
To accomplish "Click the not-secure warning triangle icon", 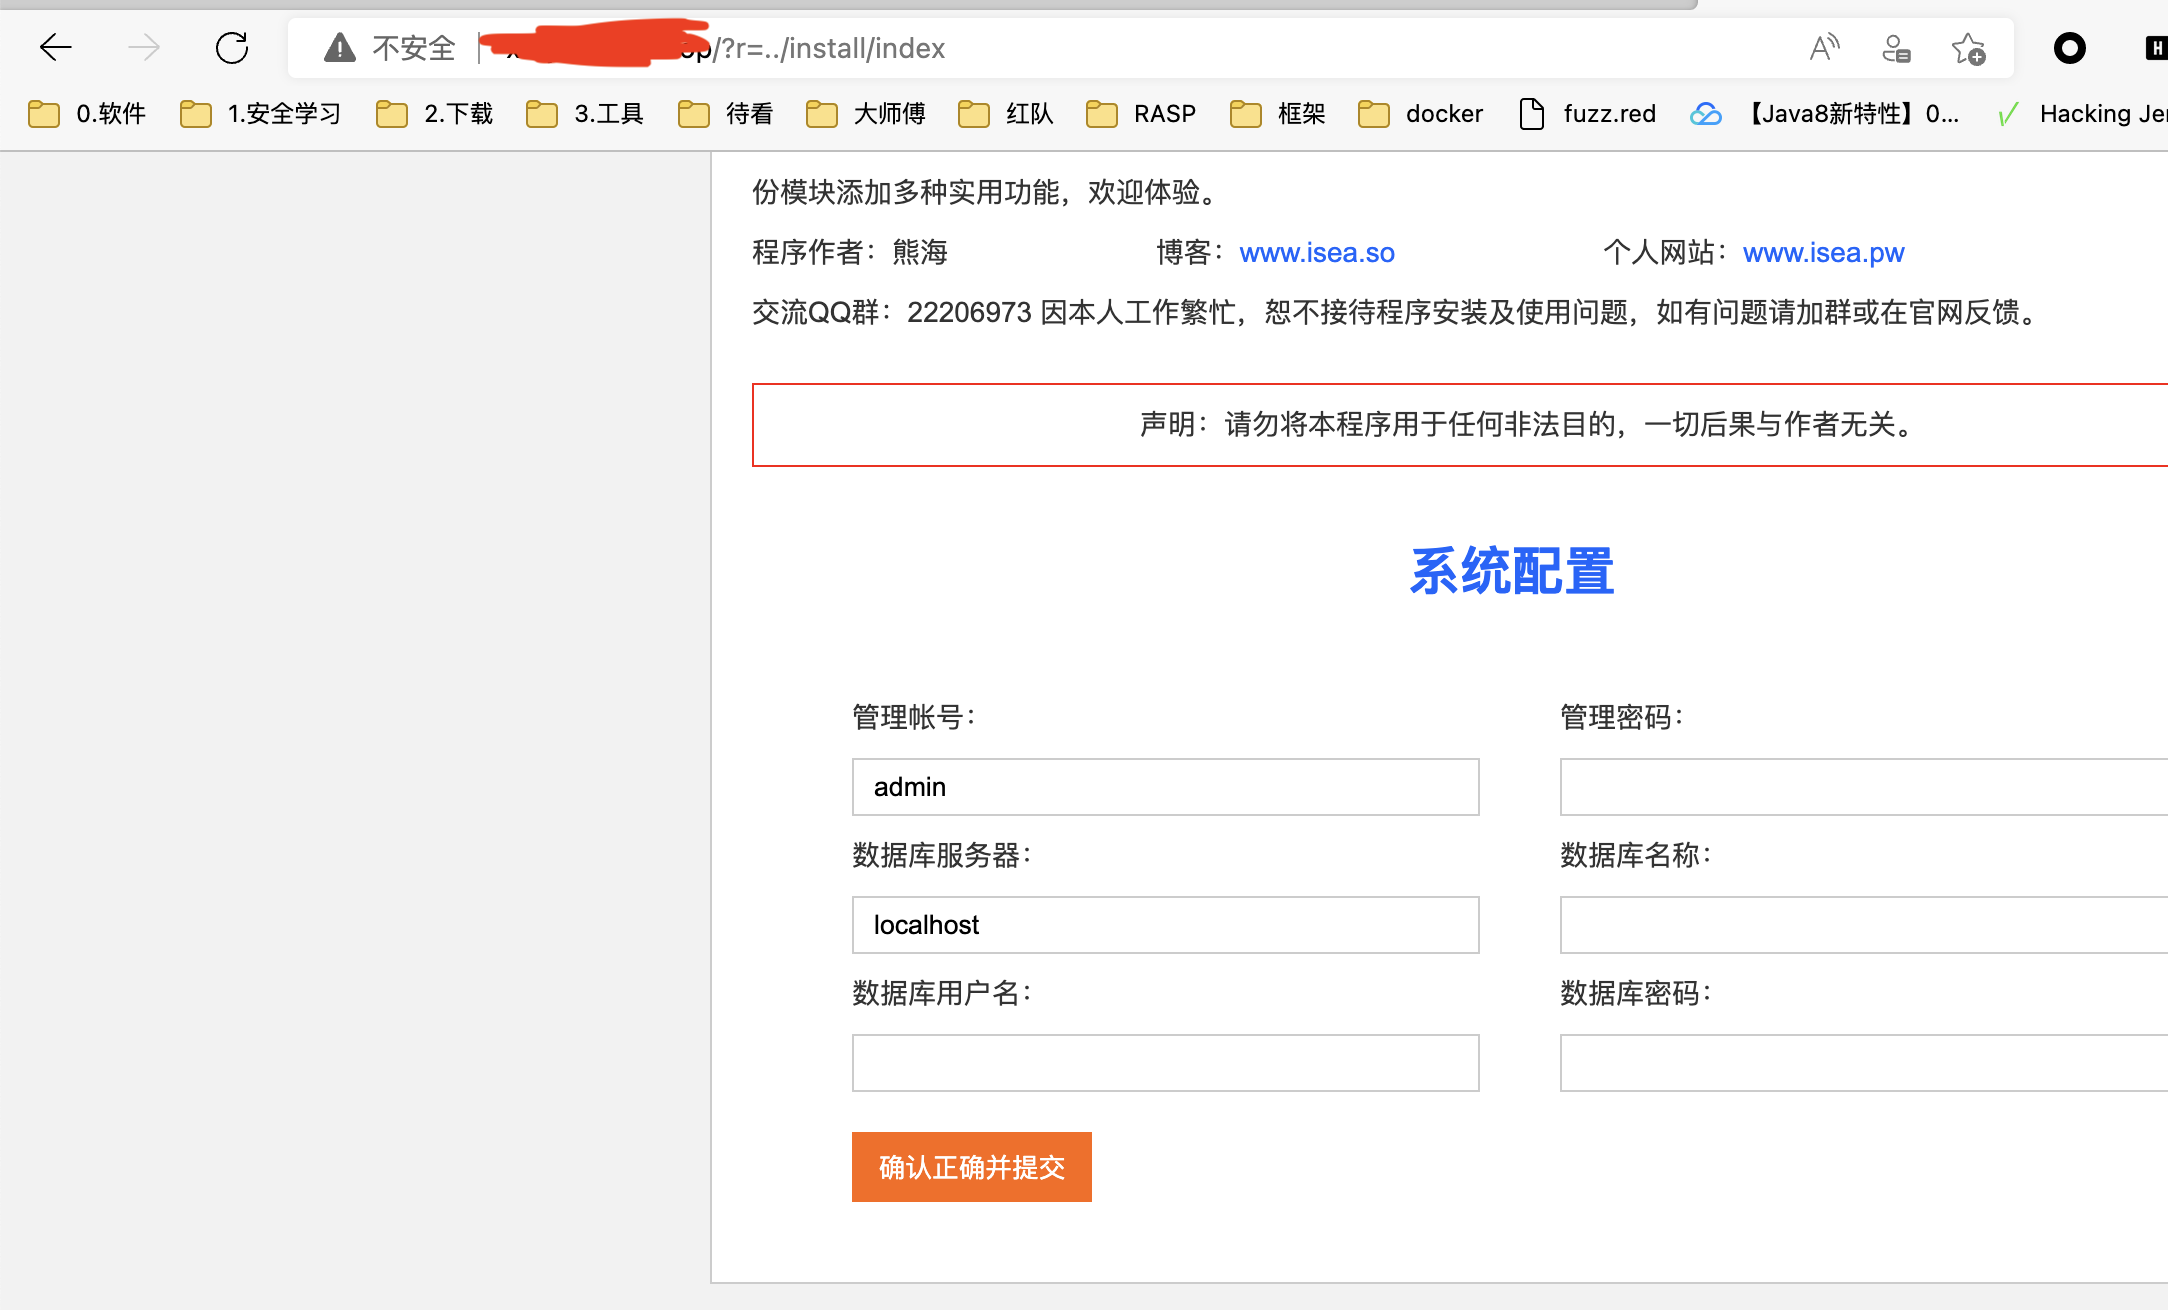I will click(340, 47).
